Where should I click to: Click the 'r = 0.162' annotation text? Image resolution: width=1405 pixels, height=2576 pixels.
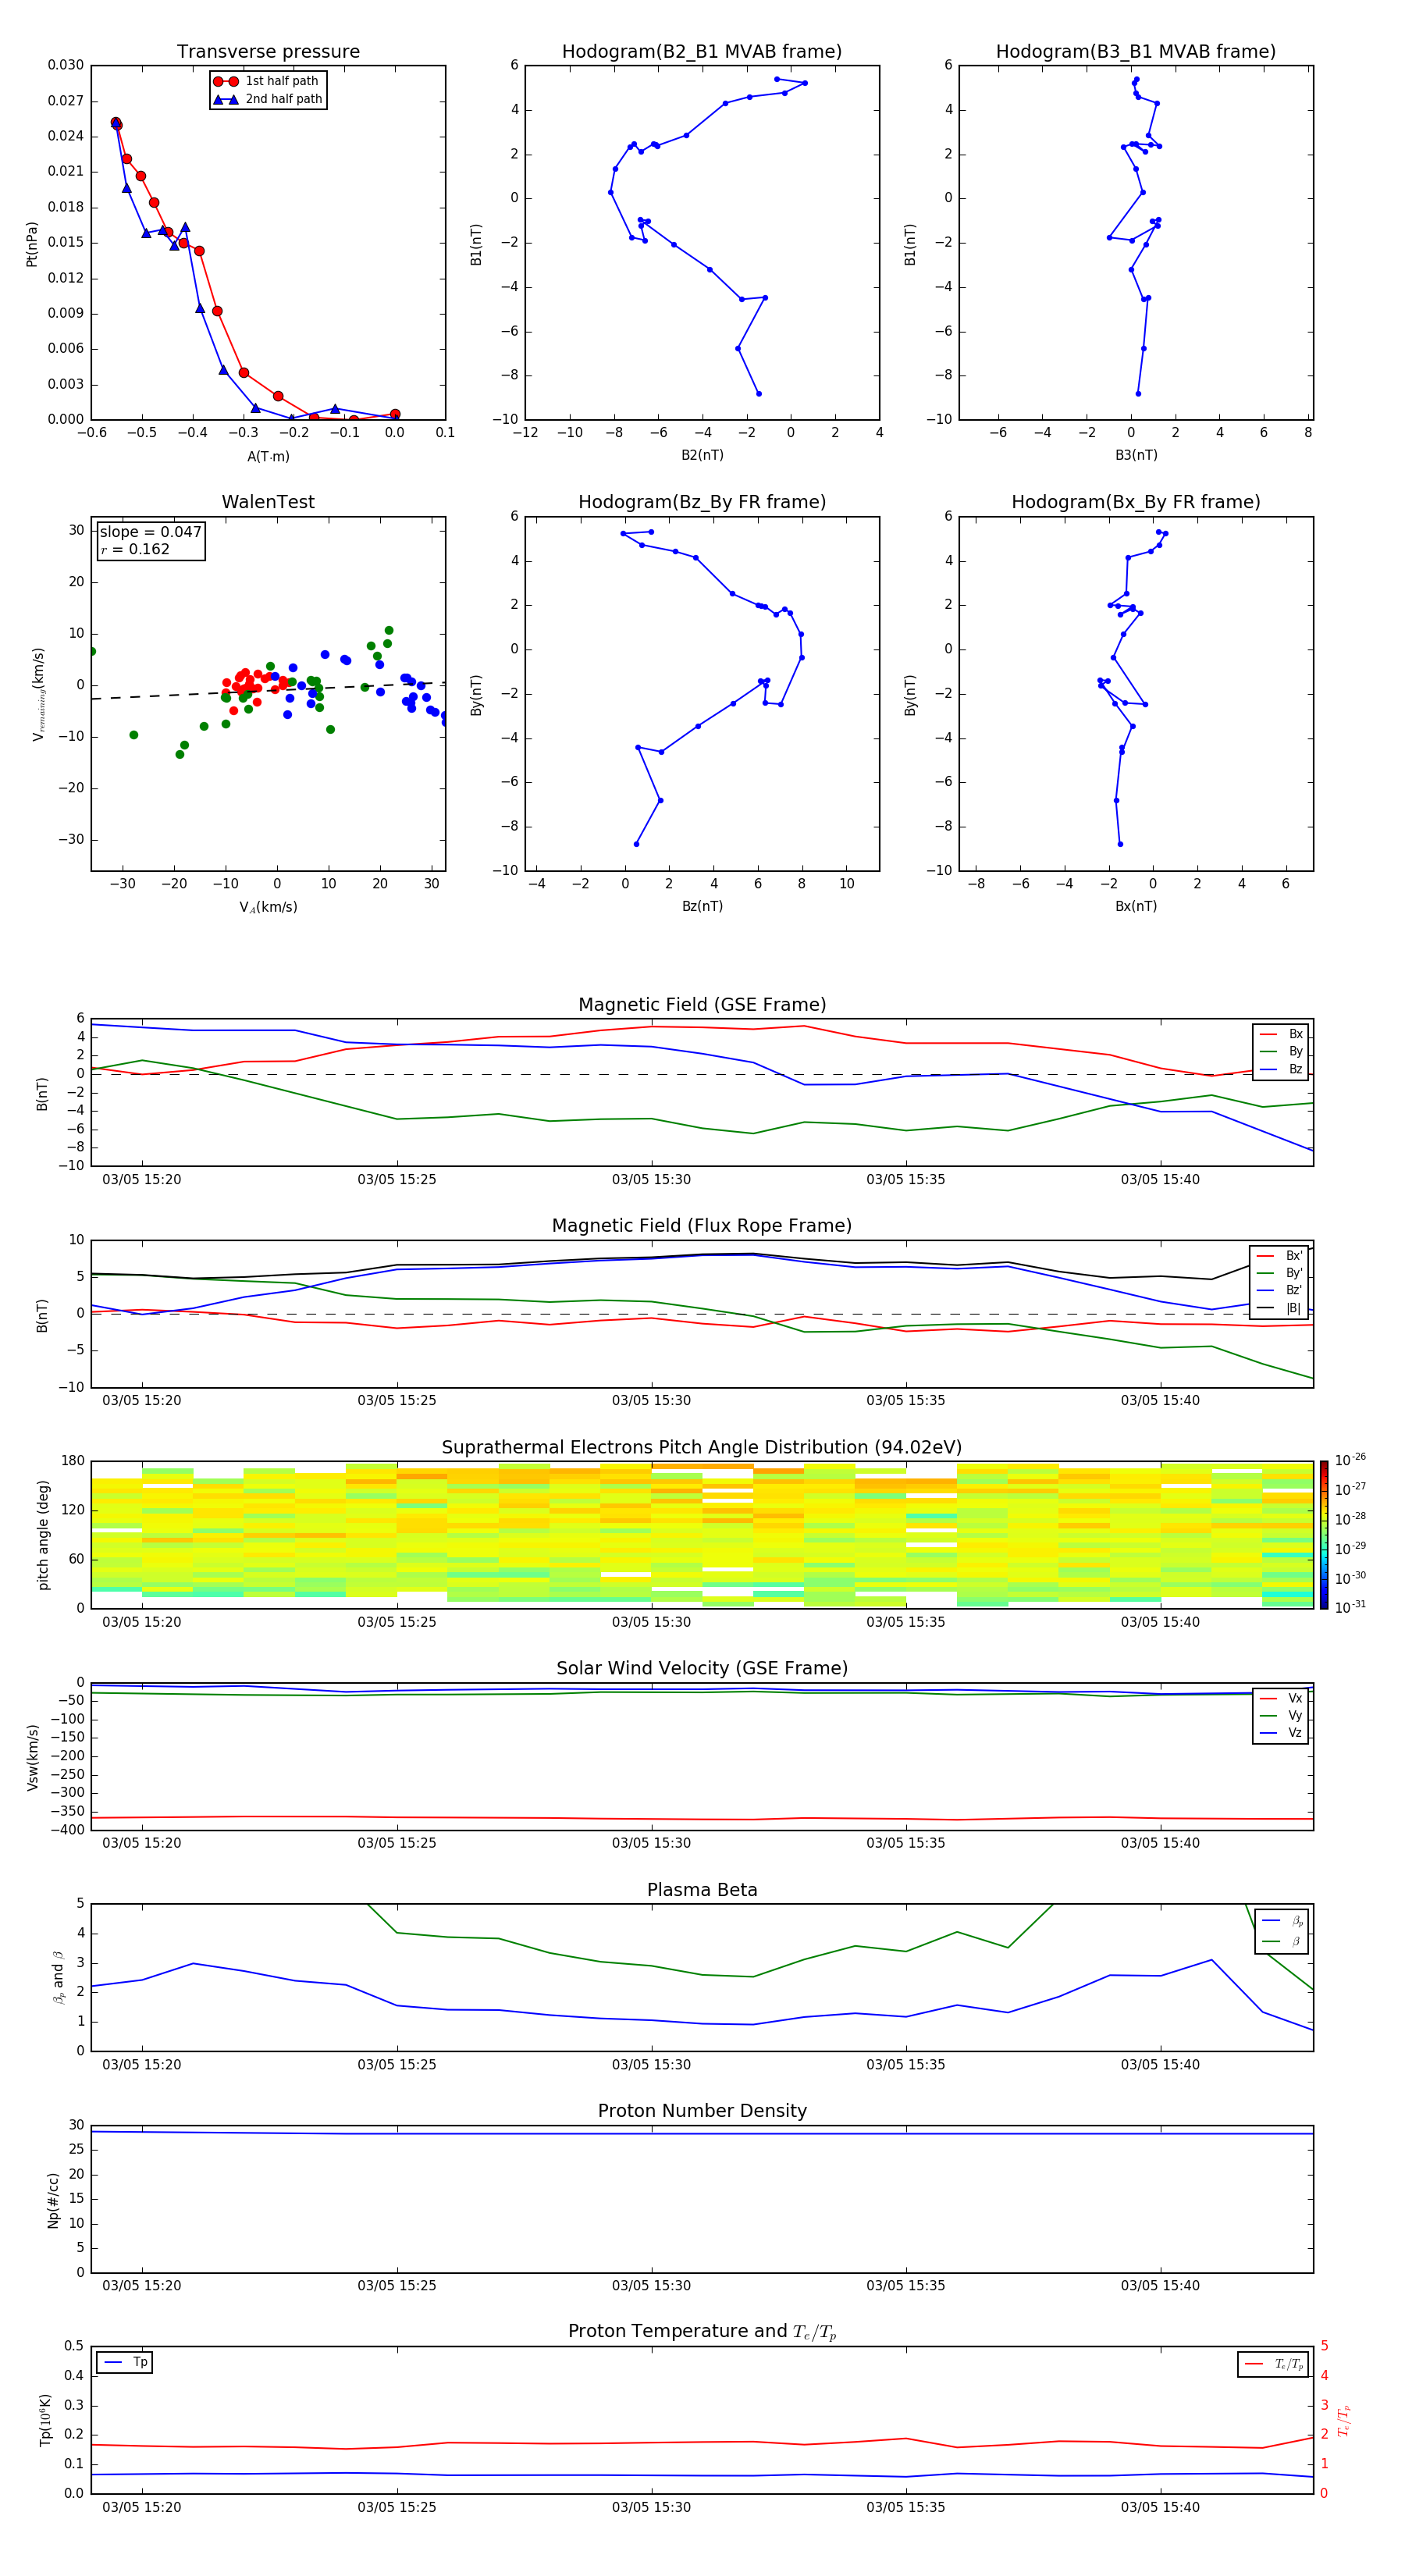coord(135,549)
